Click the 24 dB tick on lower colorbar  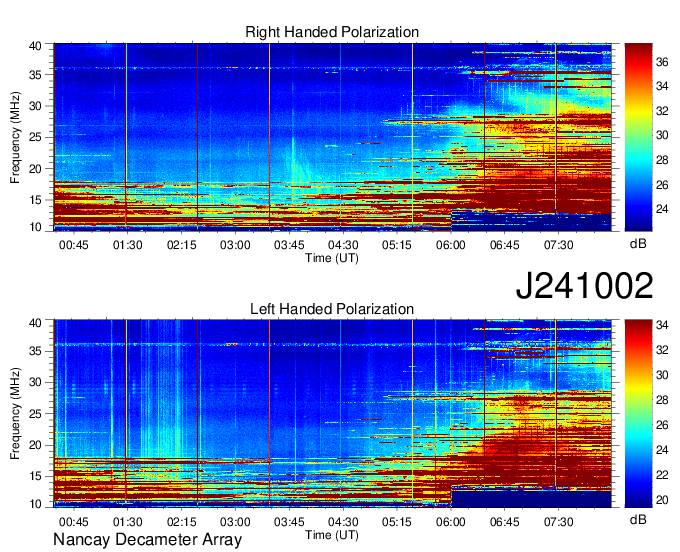click(x=662, y=450)
